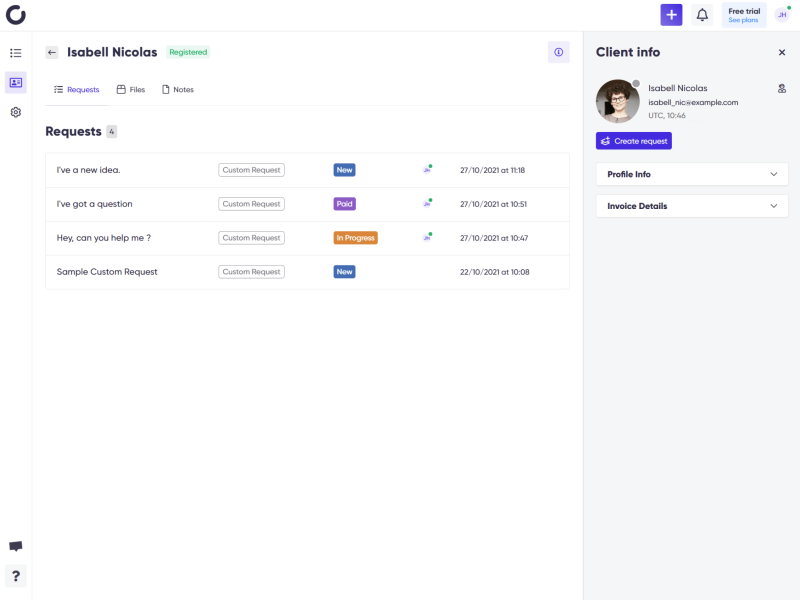Go back with the left arrow

click(x=52, y=53)
